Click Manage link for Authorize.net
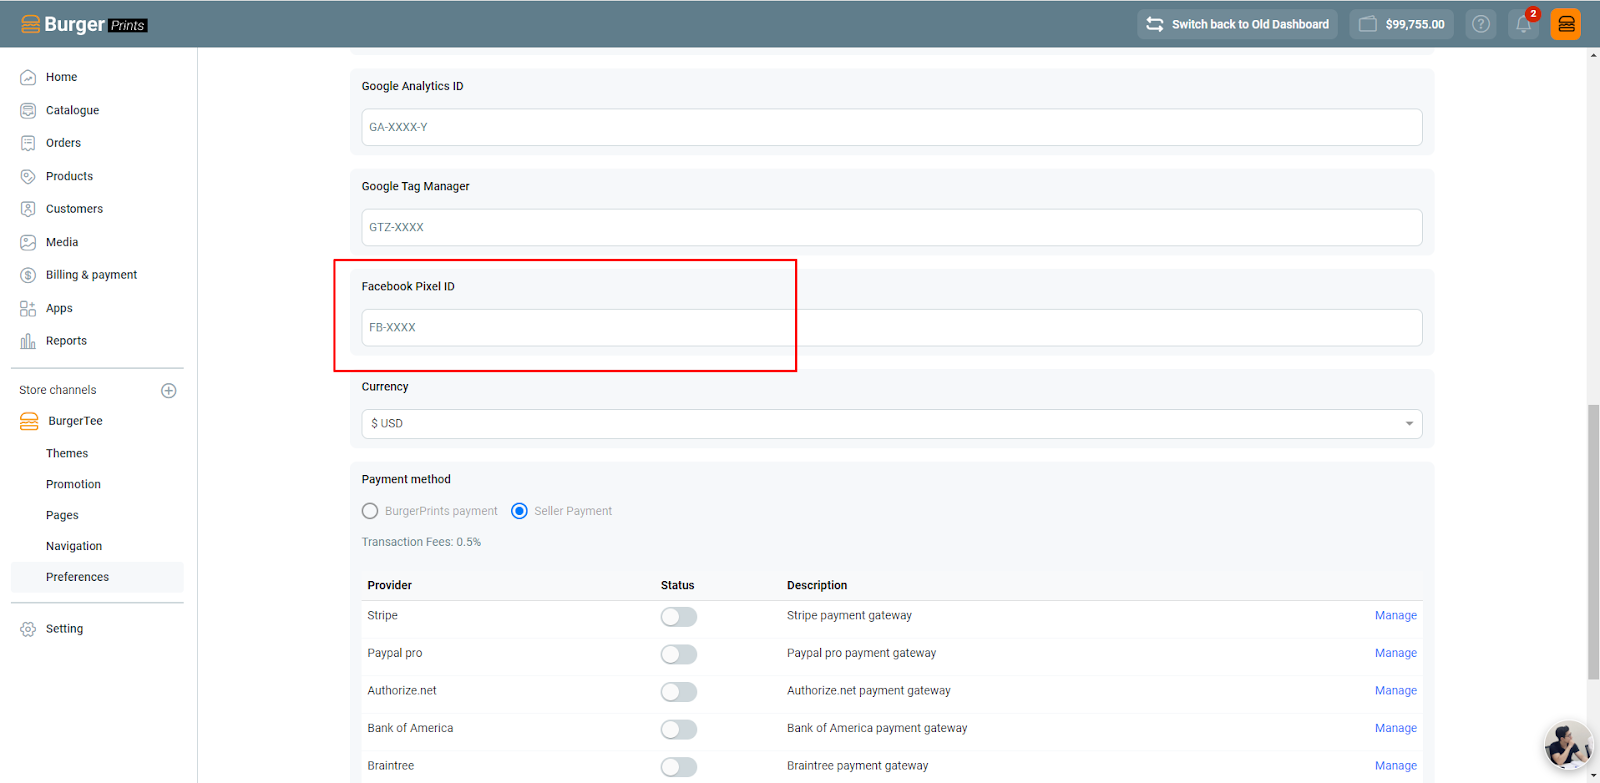1600x783 pixels. (1396, 691)
